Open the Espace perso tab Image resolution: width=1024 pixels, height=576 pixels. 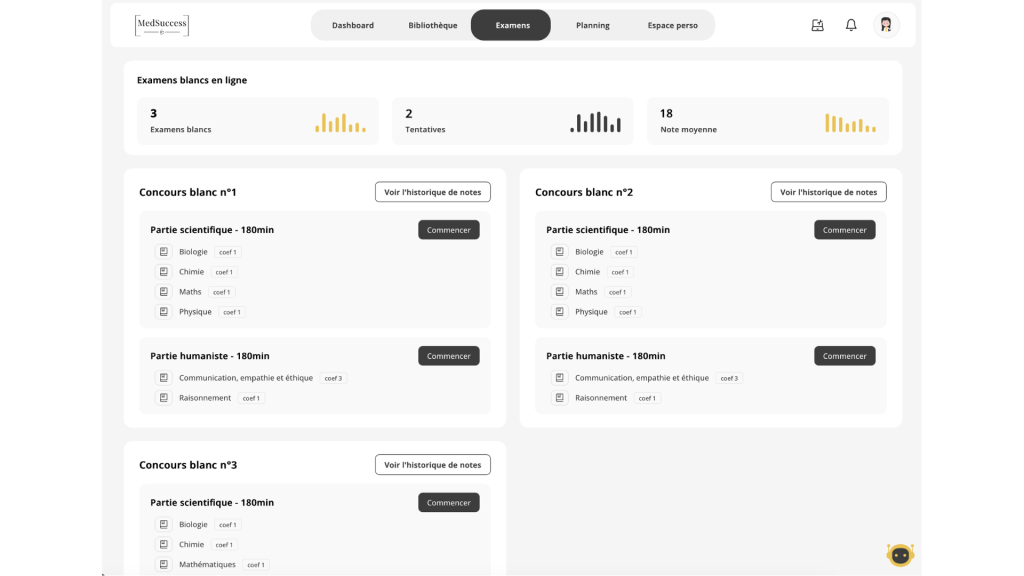tap(672, 25)
